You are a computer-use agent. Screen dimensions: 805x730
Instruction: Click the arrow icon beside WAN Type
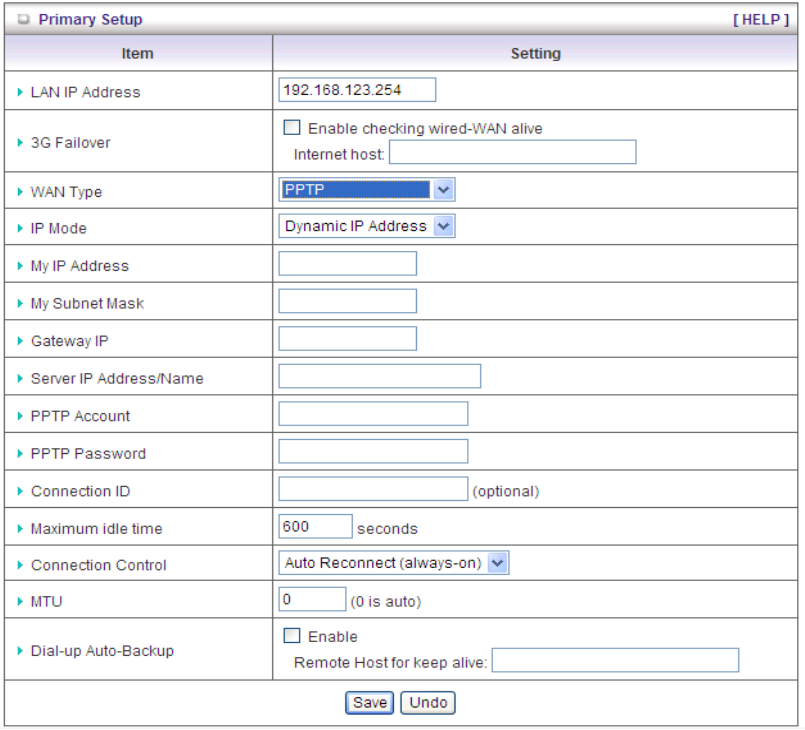(21, 192)
